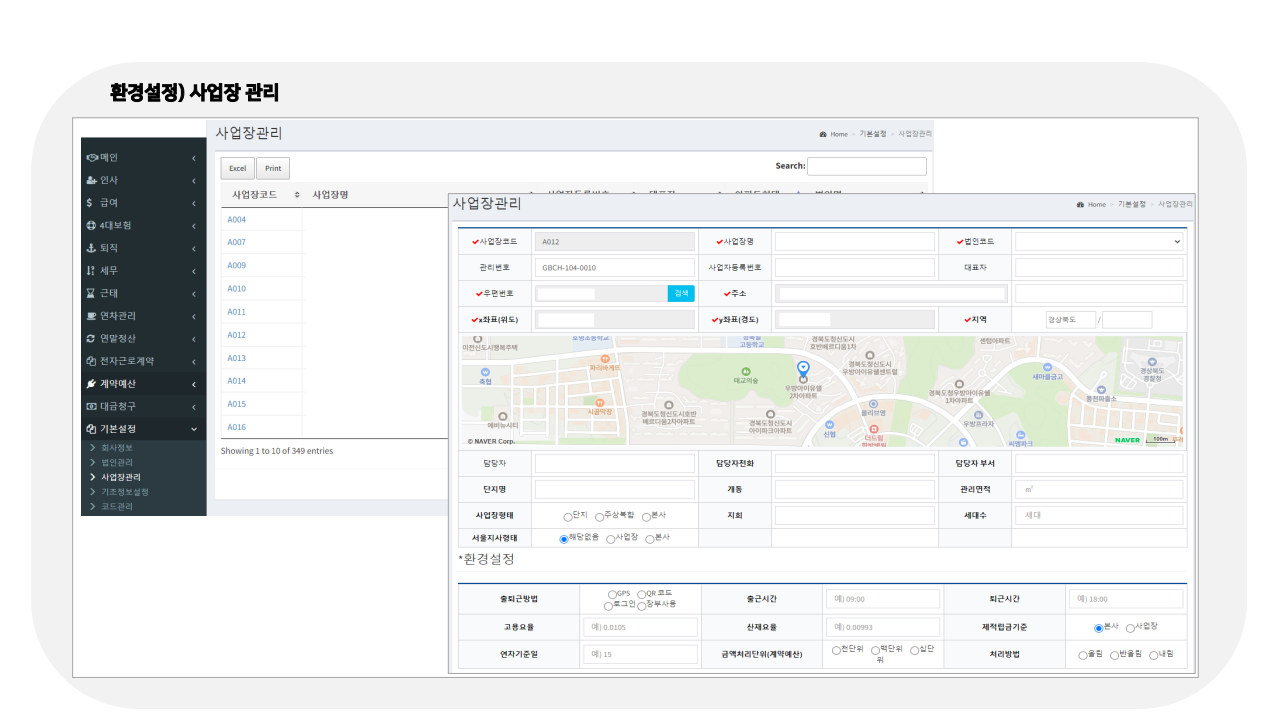Click the 근태 hourglass icon

click(91, 293)
